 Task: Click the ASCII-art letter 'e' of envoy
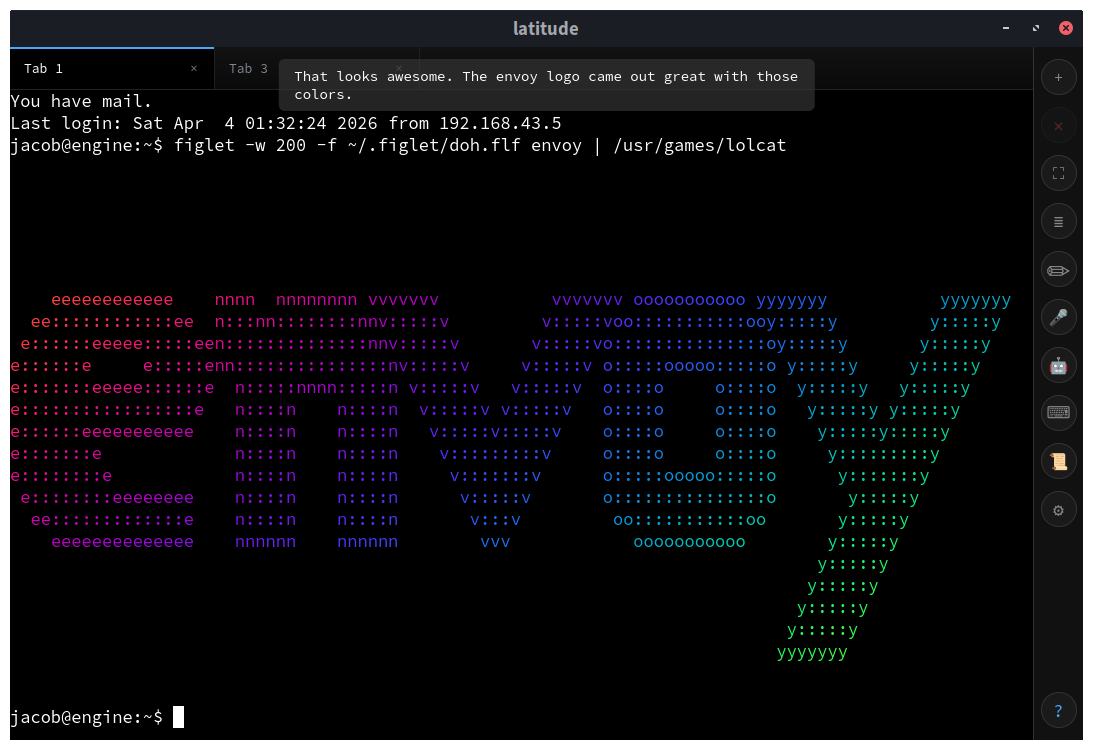click(112, 420)
